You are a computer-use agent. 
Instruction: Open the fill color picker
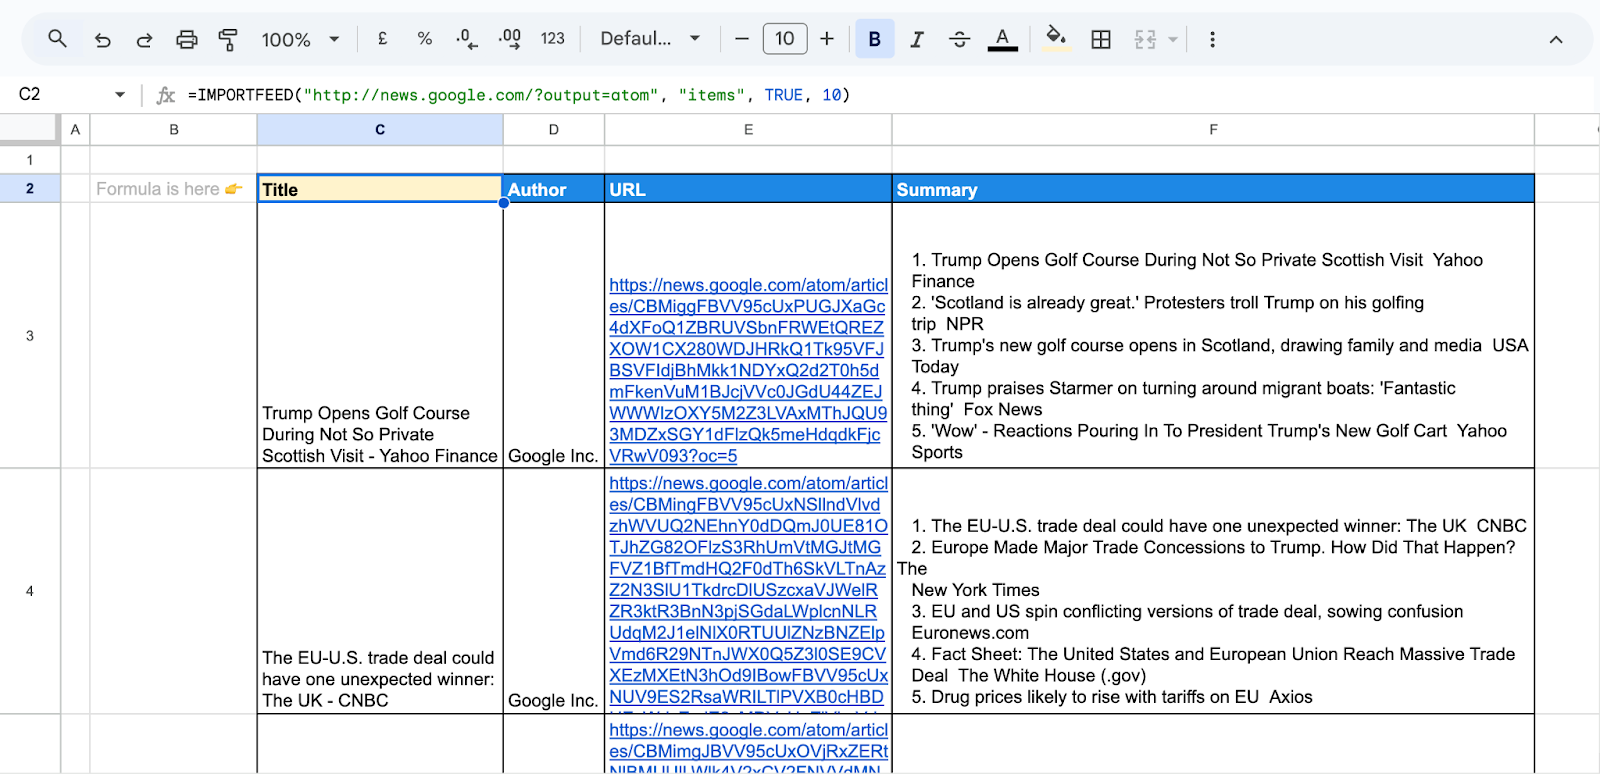tap(1056, 39)
